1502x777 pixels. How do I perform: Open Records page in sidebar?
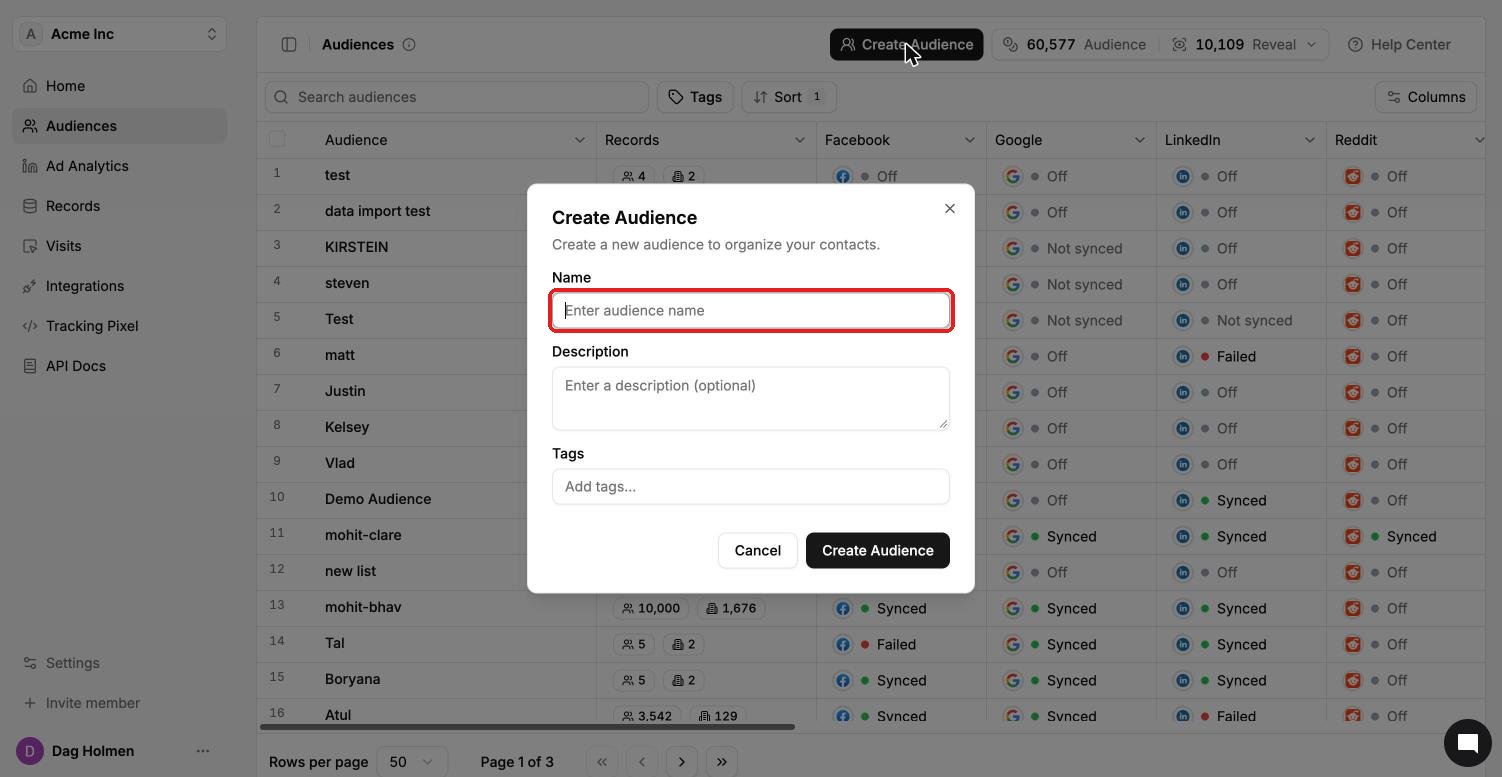(120, 206)
